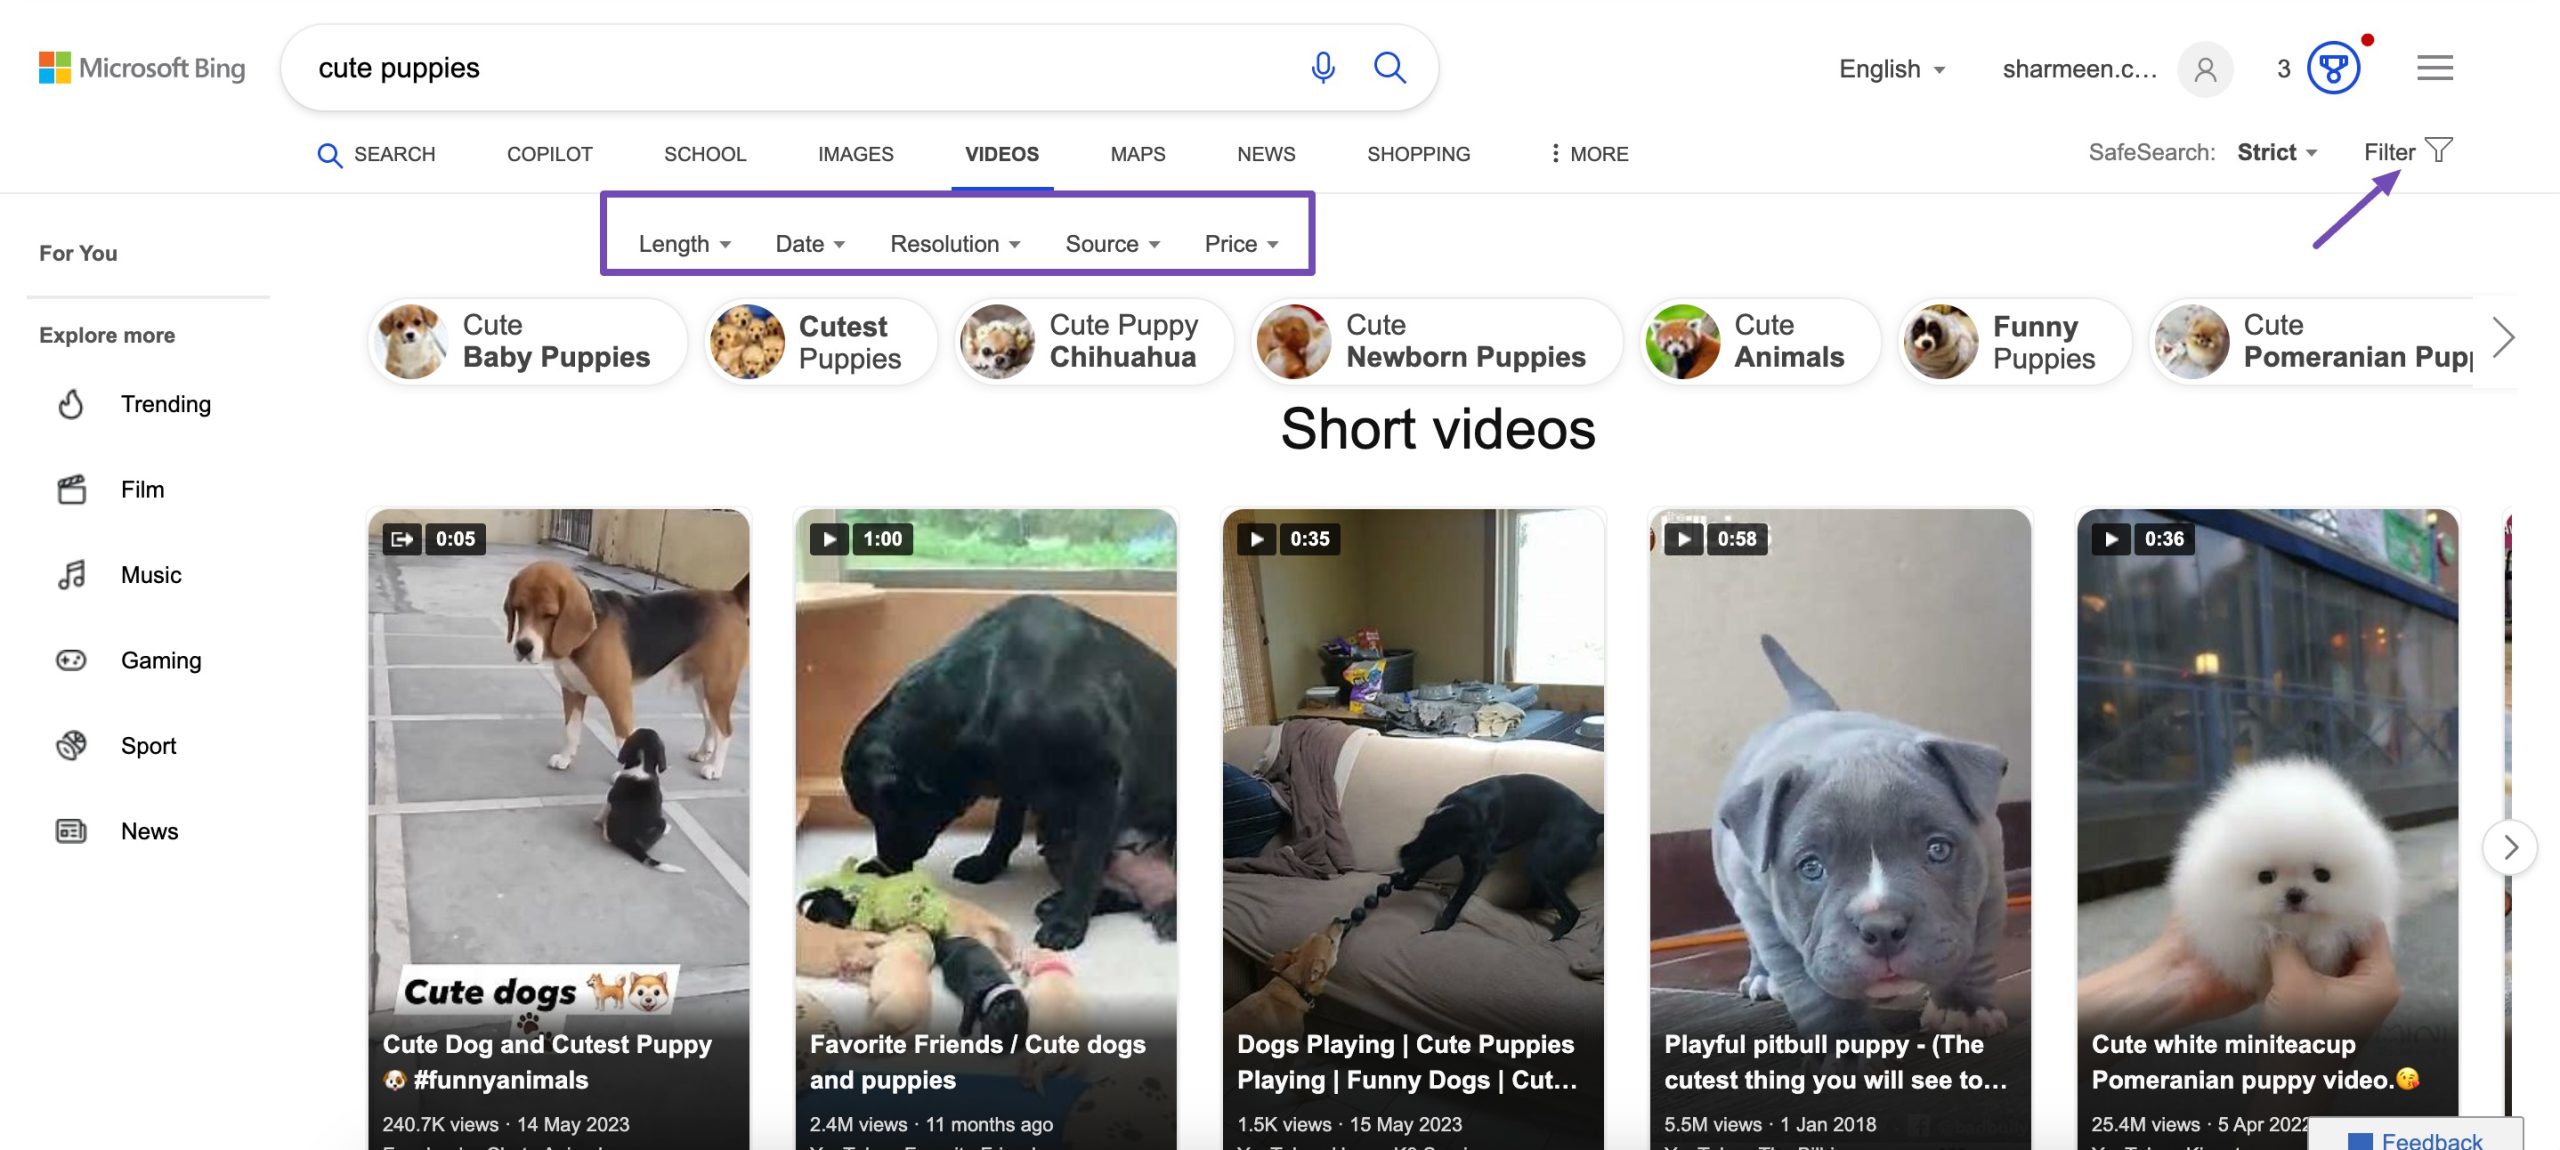Click the For You heading
This screenshot has width=2560, height=1150.
coord(78,253)
